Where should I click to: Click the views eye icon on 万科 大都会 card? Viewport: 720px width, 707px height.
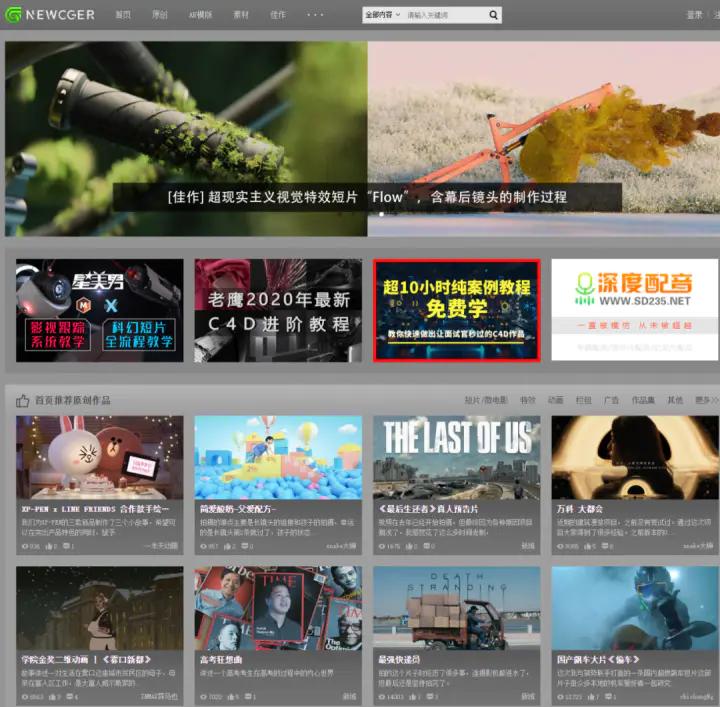tap(560, 546)
